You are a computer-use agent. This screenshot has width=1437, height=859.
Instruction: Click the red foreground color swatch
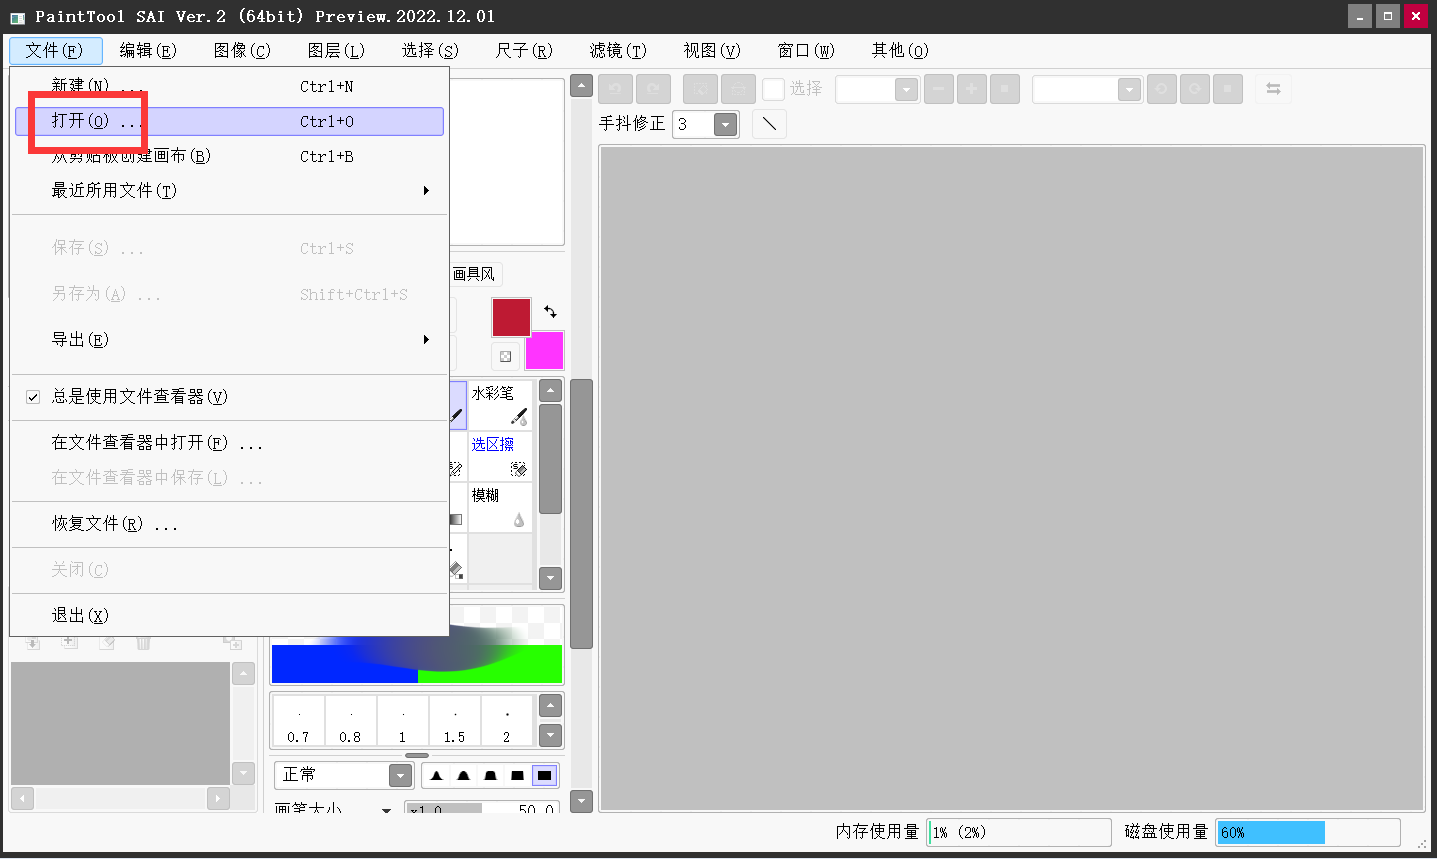(x=511, y=317)
